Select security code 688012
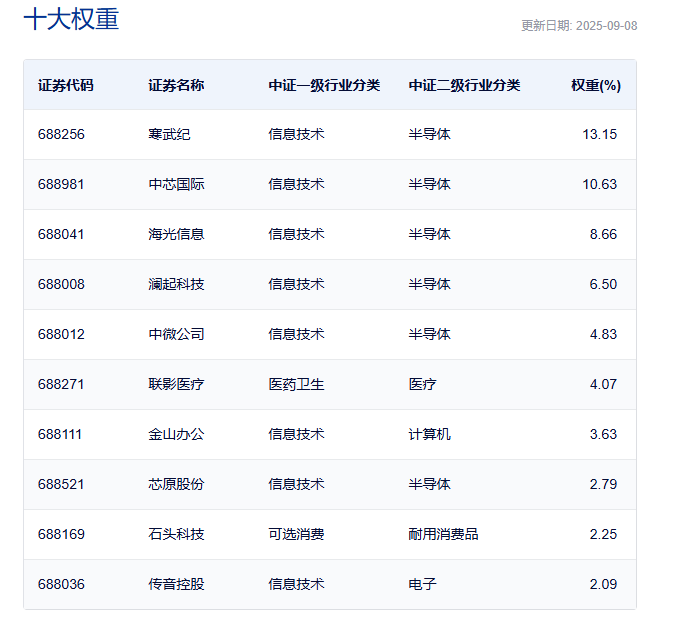 pos(61,334)
